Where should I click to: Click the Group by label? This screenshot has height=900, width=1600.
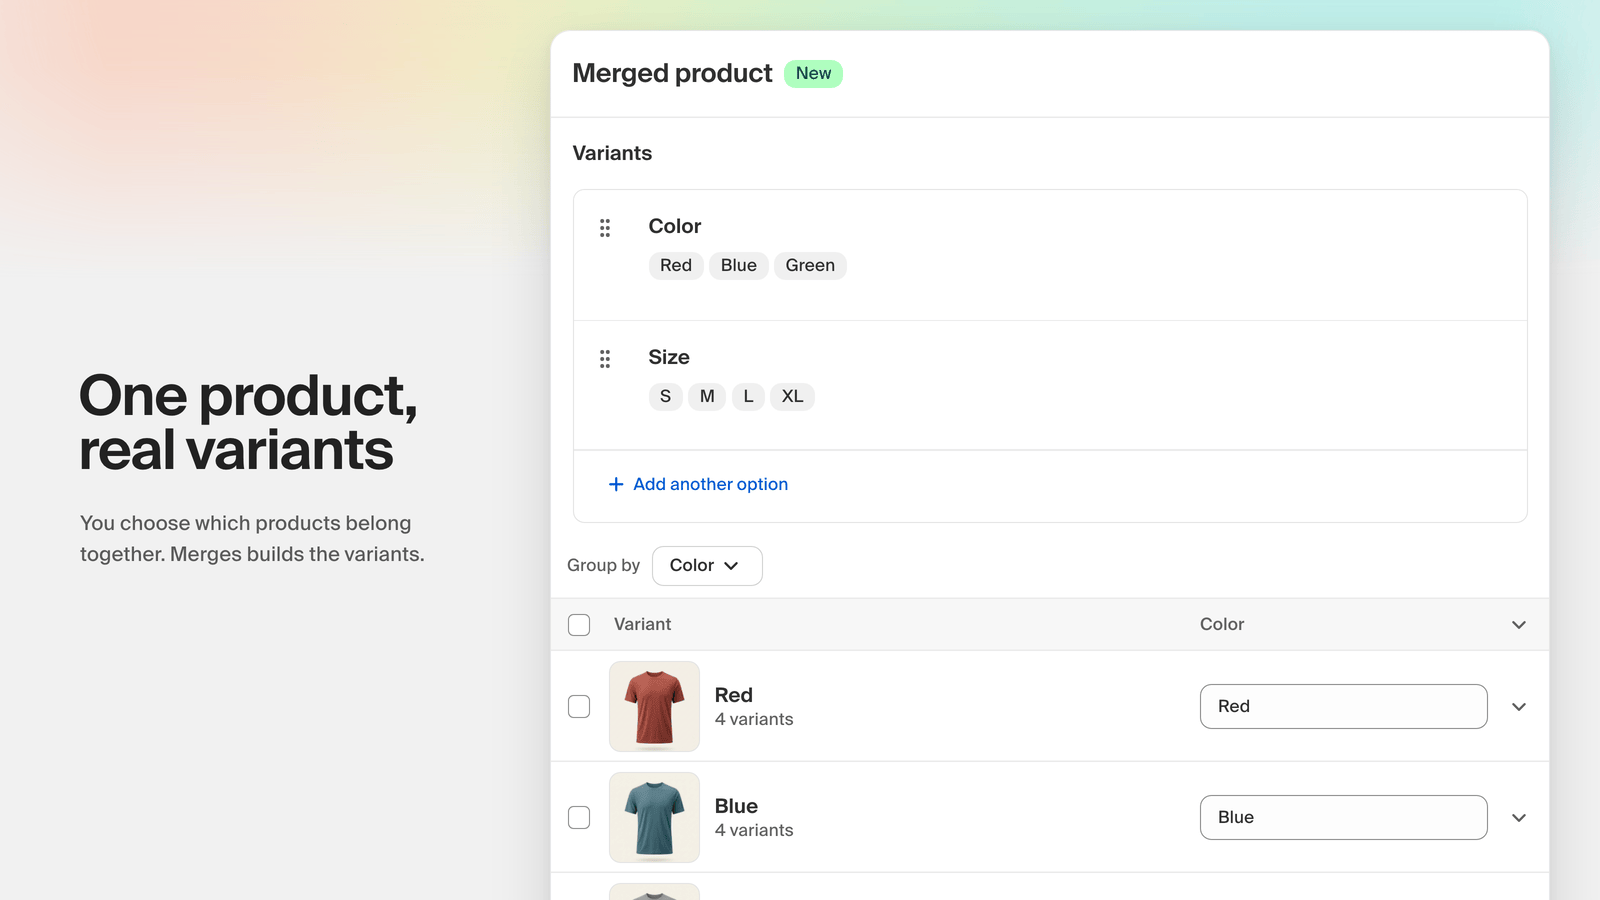[603, 565]
